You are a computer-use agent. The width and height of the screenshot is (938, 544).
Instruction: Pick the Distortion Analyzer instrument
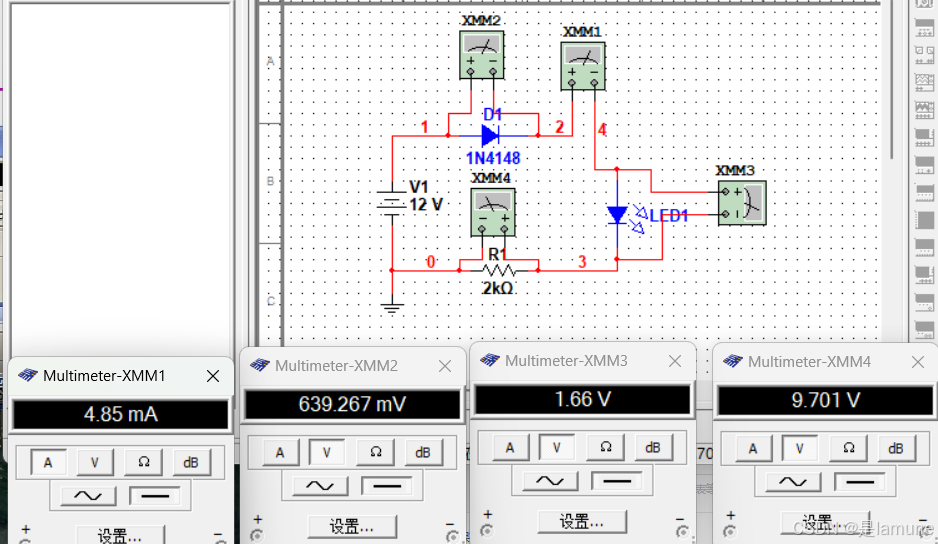coord(924,302)
